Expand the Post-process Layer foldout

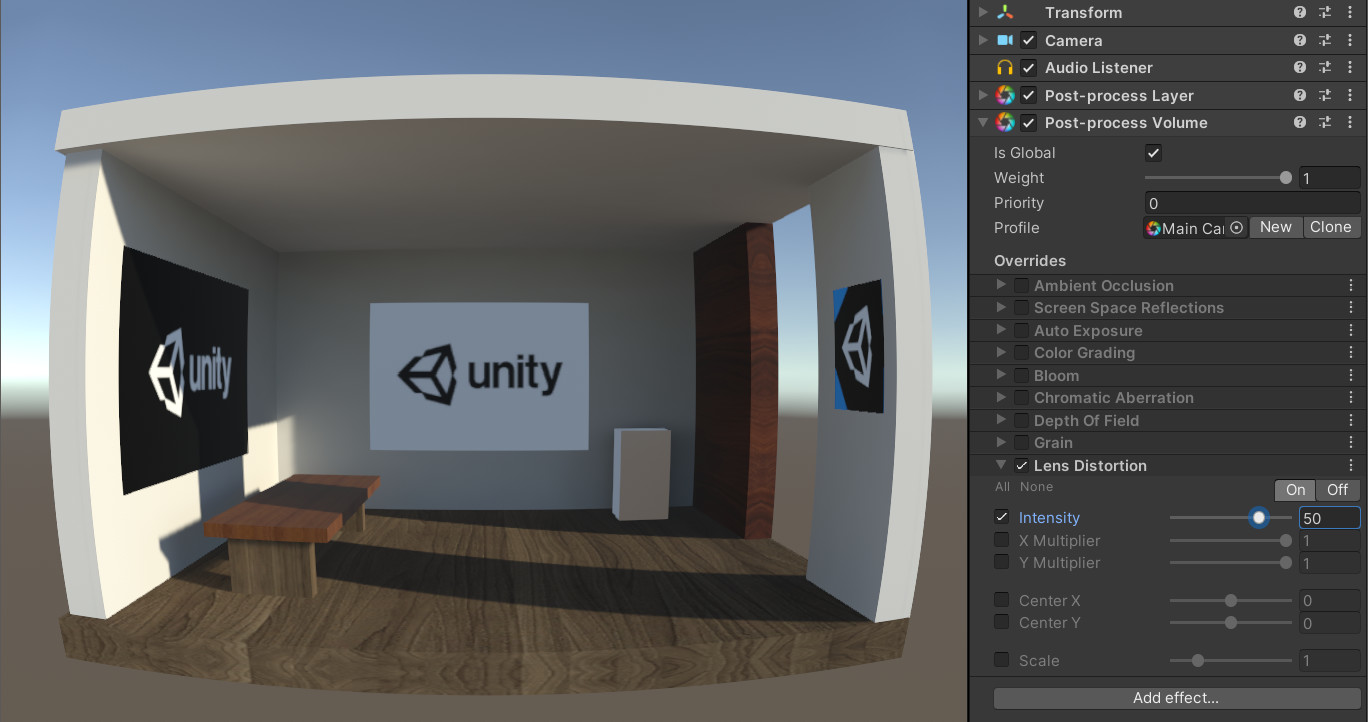(x=982, y=96)
